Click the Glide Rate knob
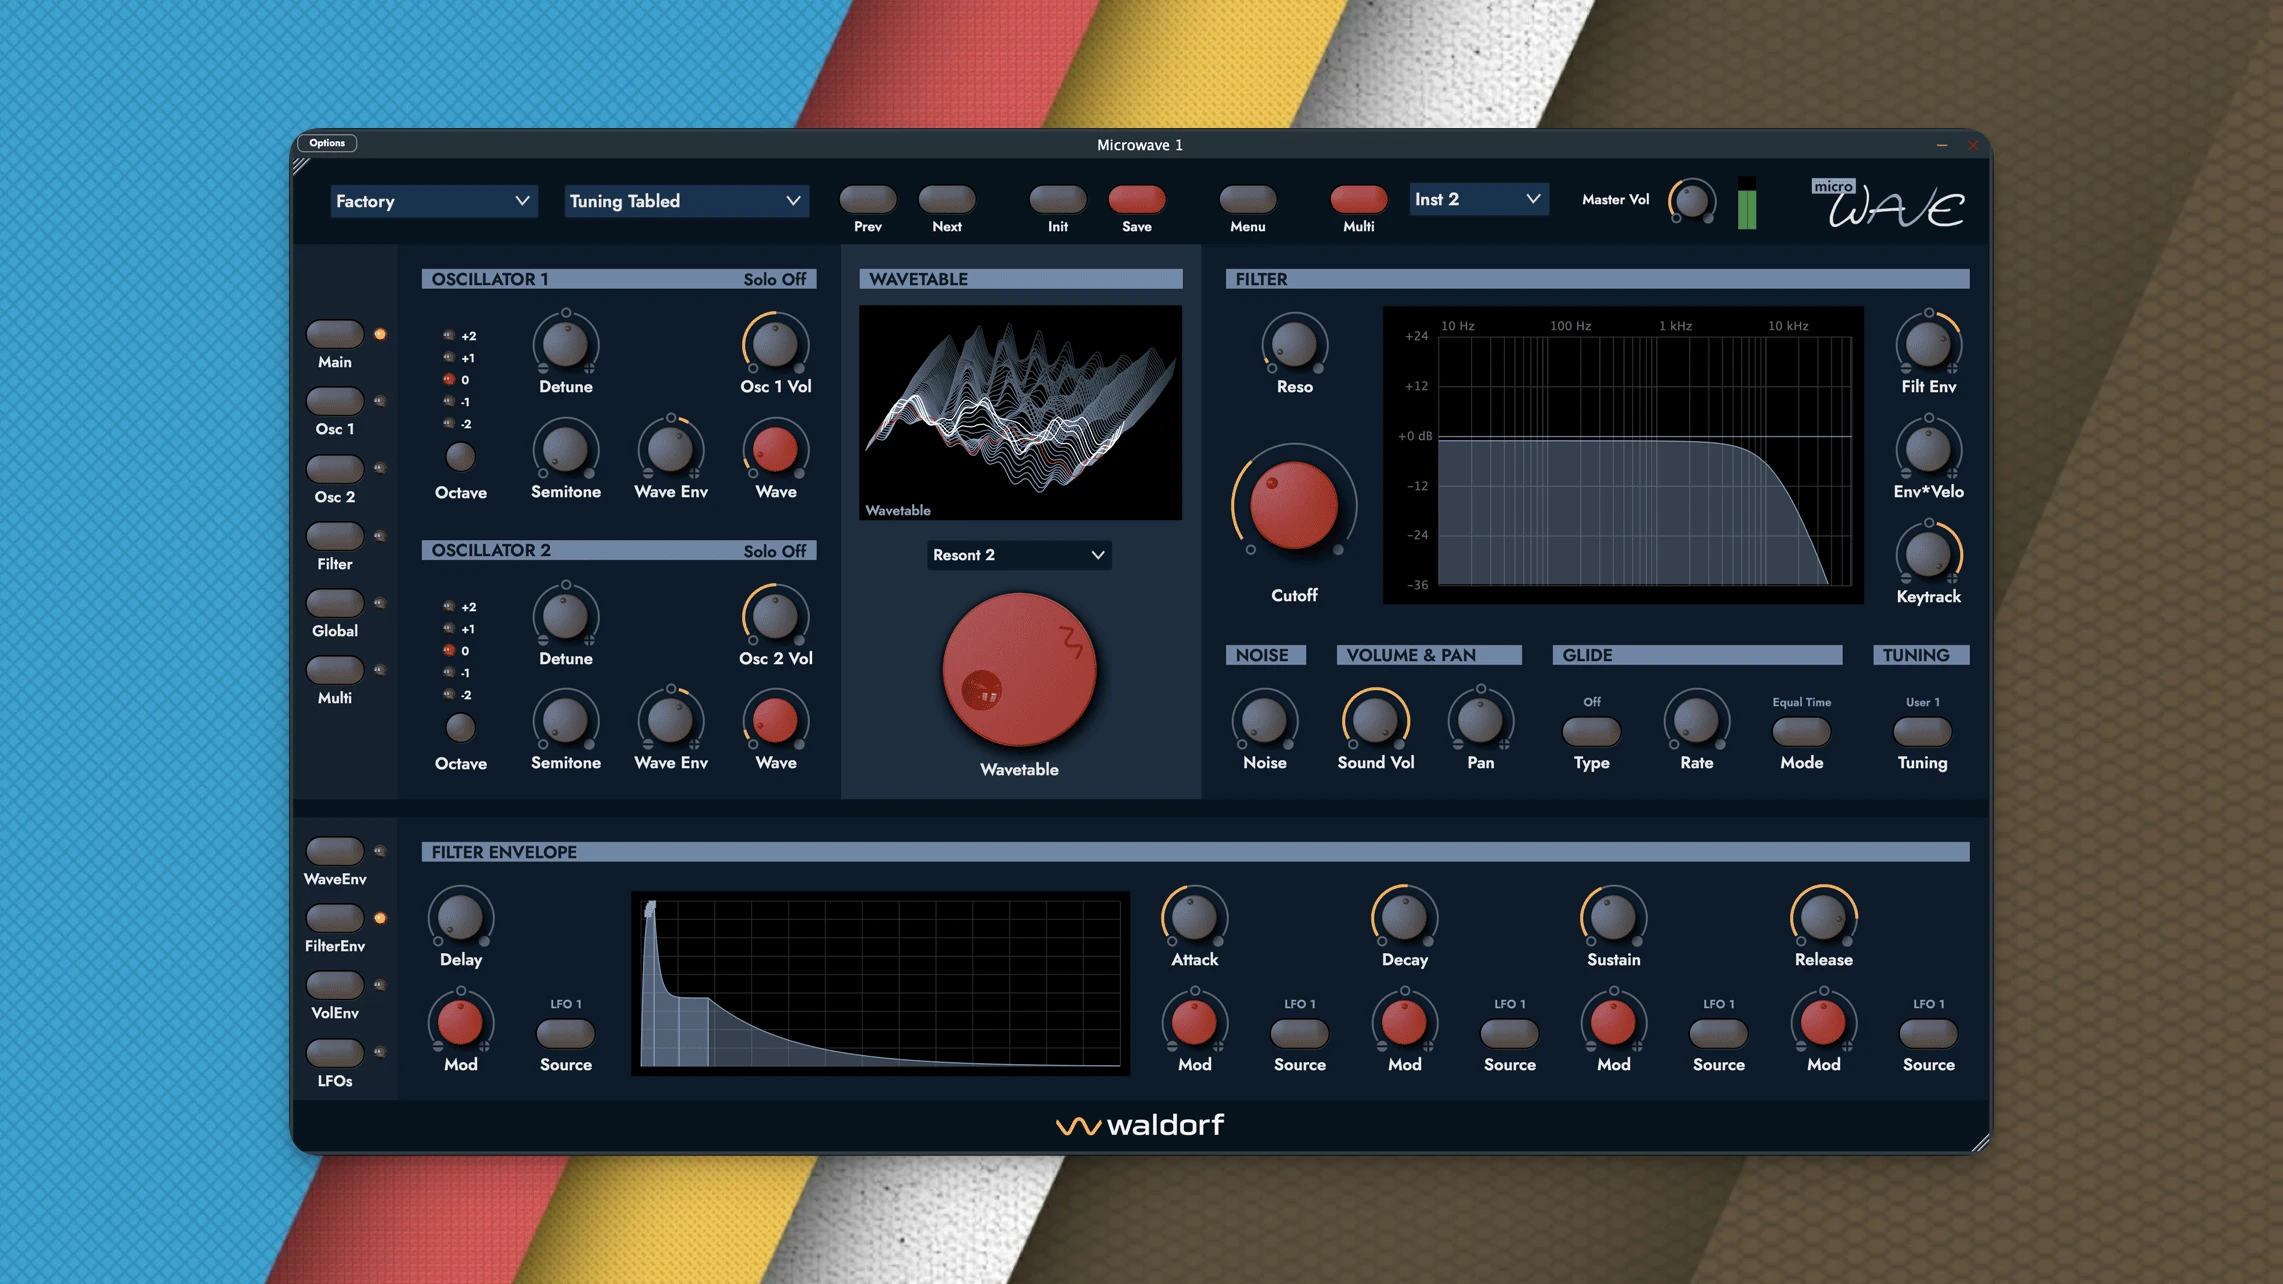The height and width of the screenshot is (1284, 2283). tap(1696, 721)
